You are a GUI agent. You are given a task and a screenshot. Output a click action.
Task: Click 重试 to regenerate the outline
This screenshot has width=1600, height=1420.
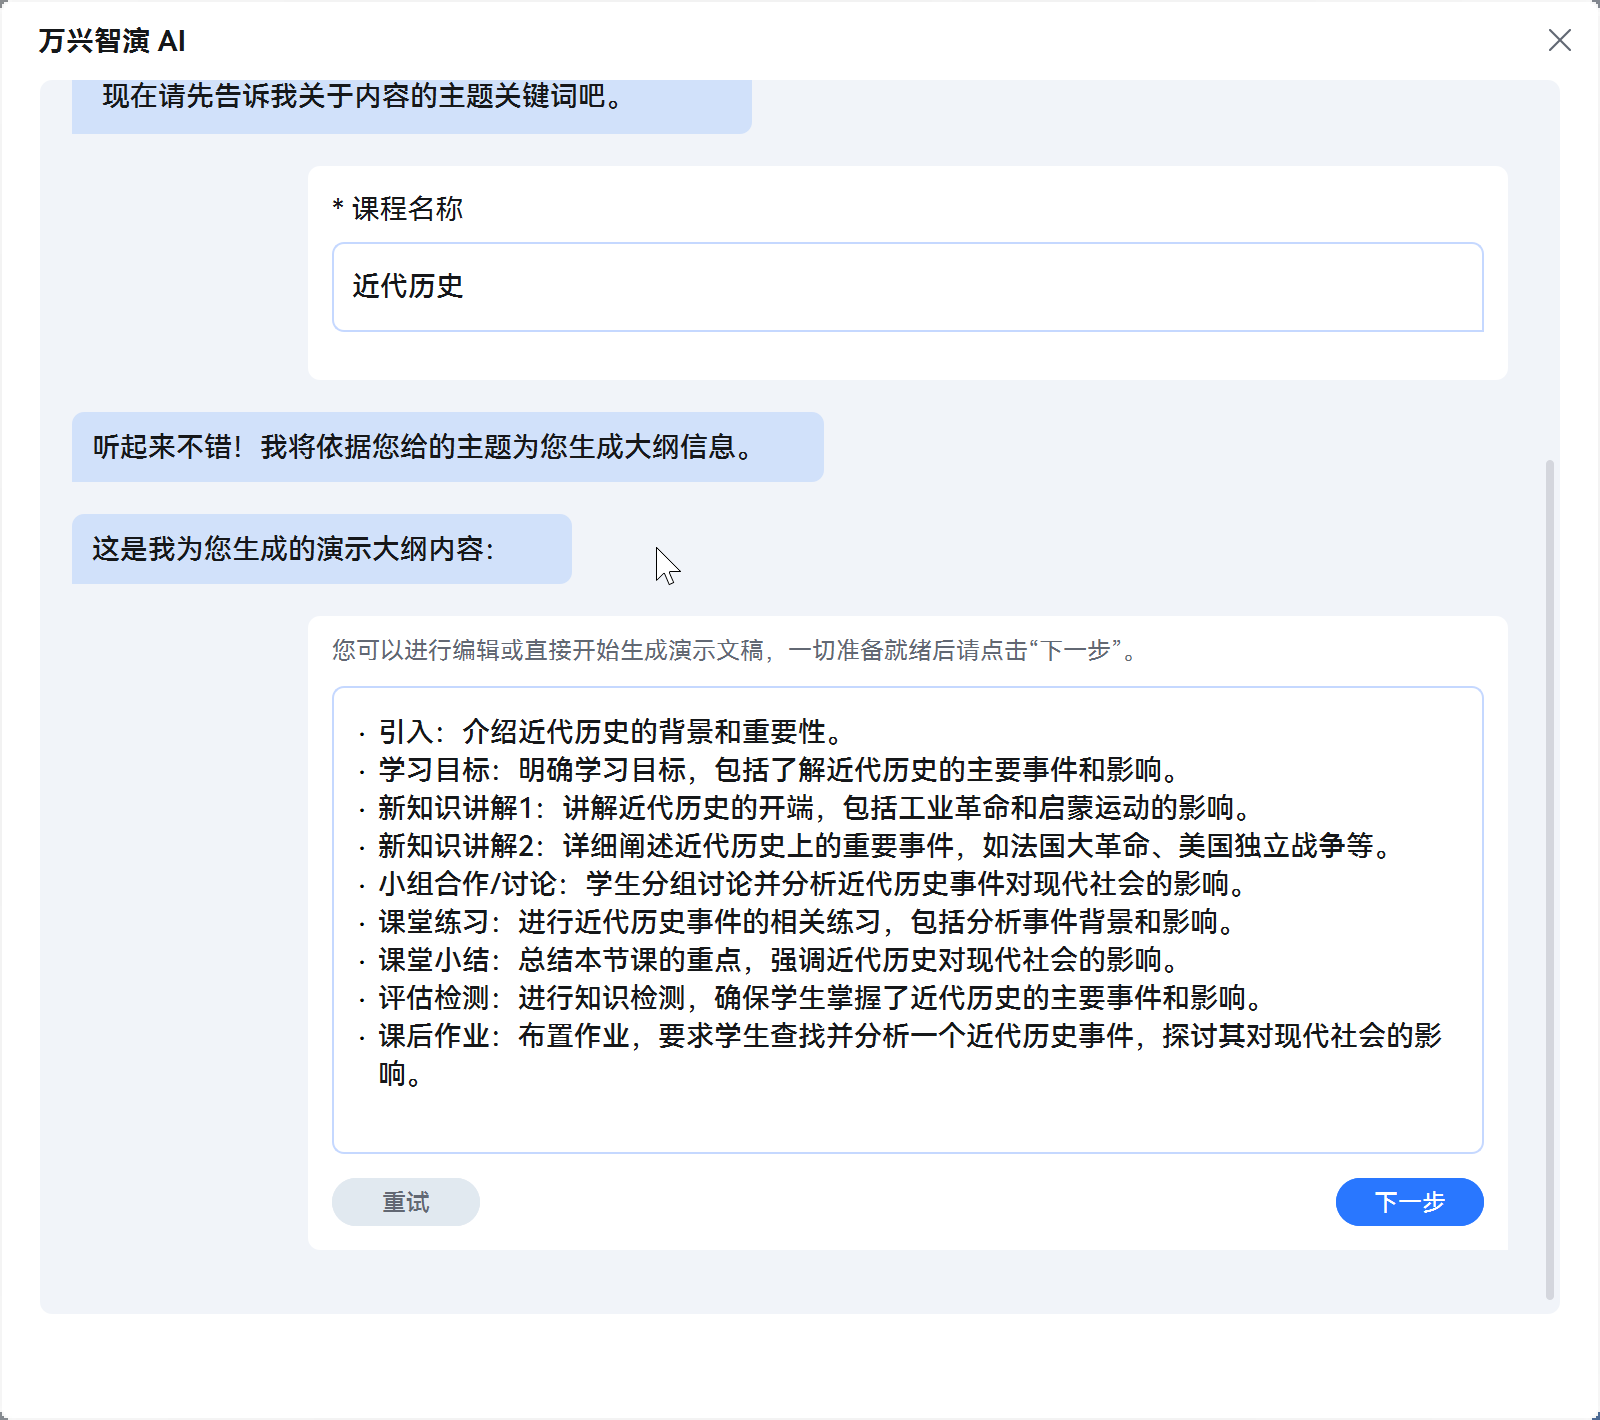click(405, 1202)
